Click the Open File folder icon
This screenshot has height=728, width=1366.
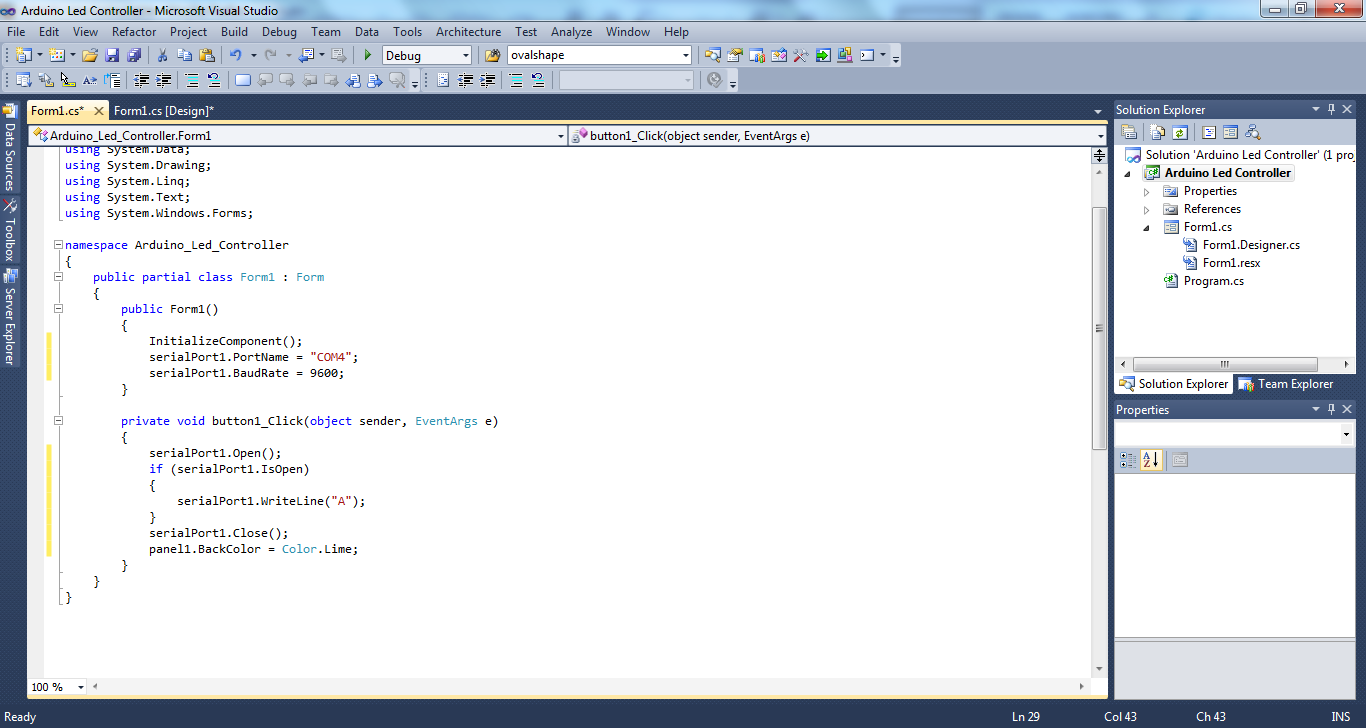click(90, 56)
